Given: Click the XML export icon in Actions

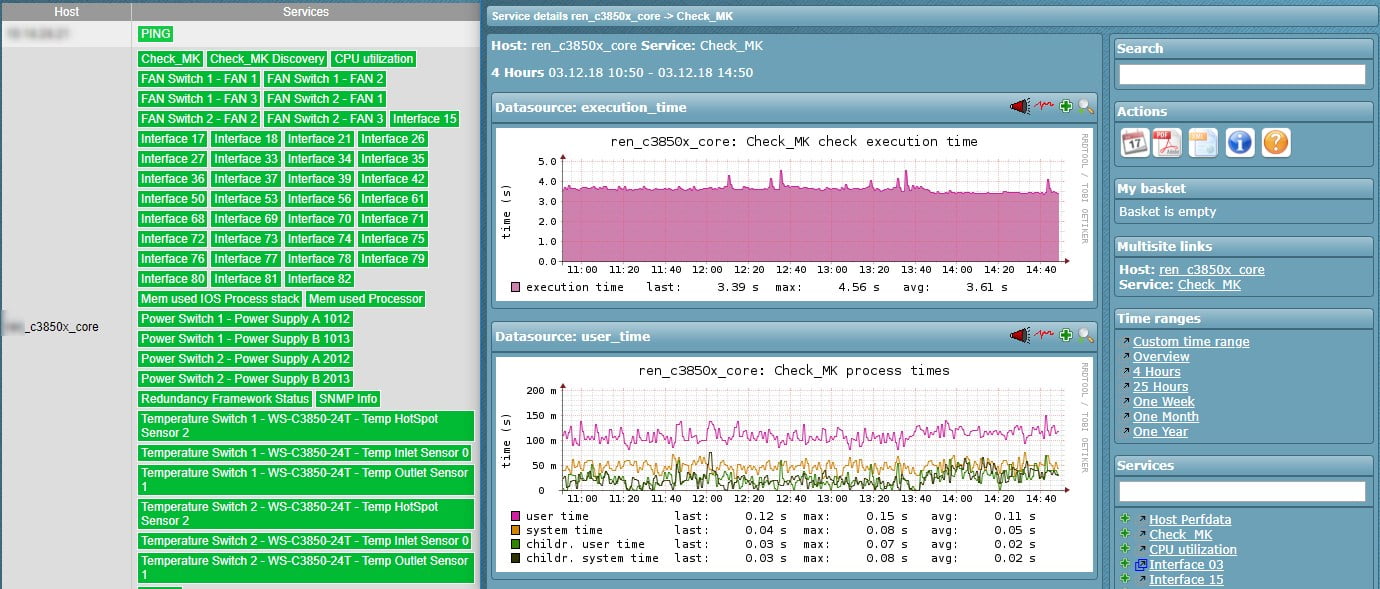Looking at the screenshot, I should (x=1203, y=143).
